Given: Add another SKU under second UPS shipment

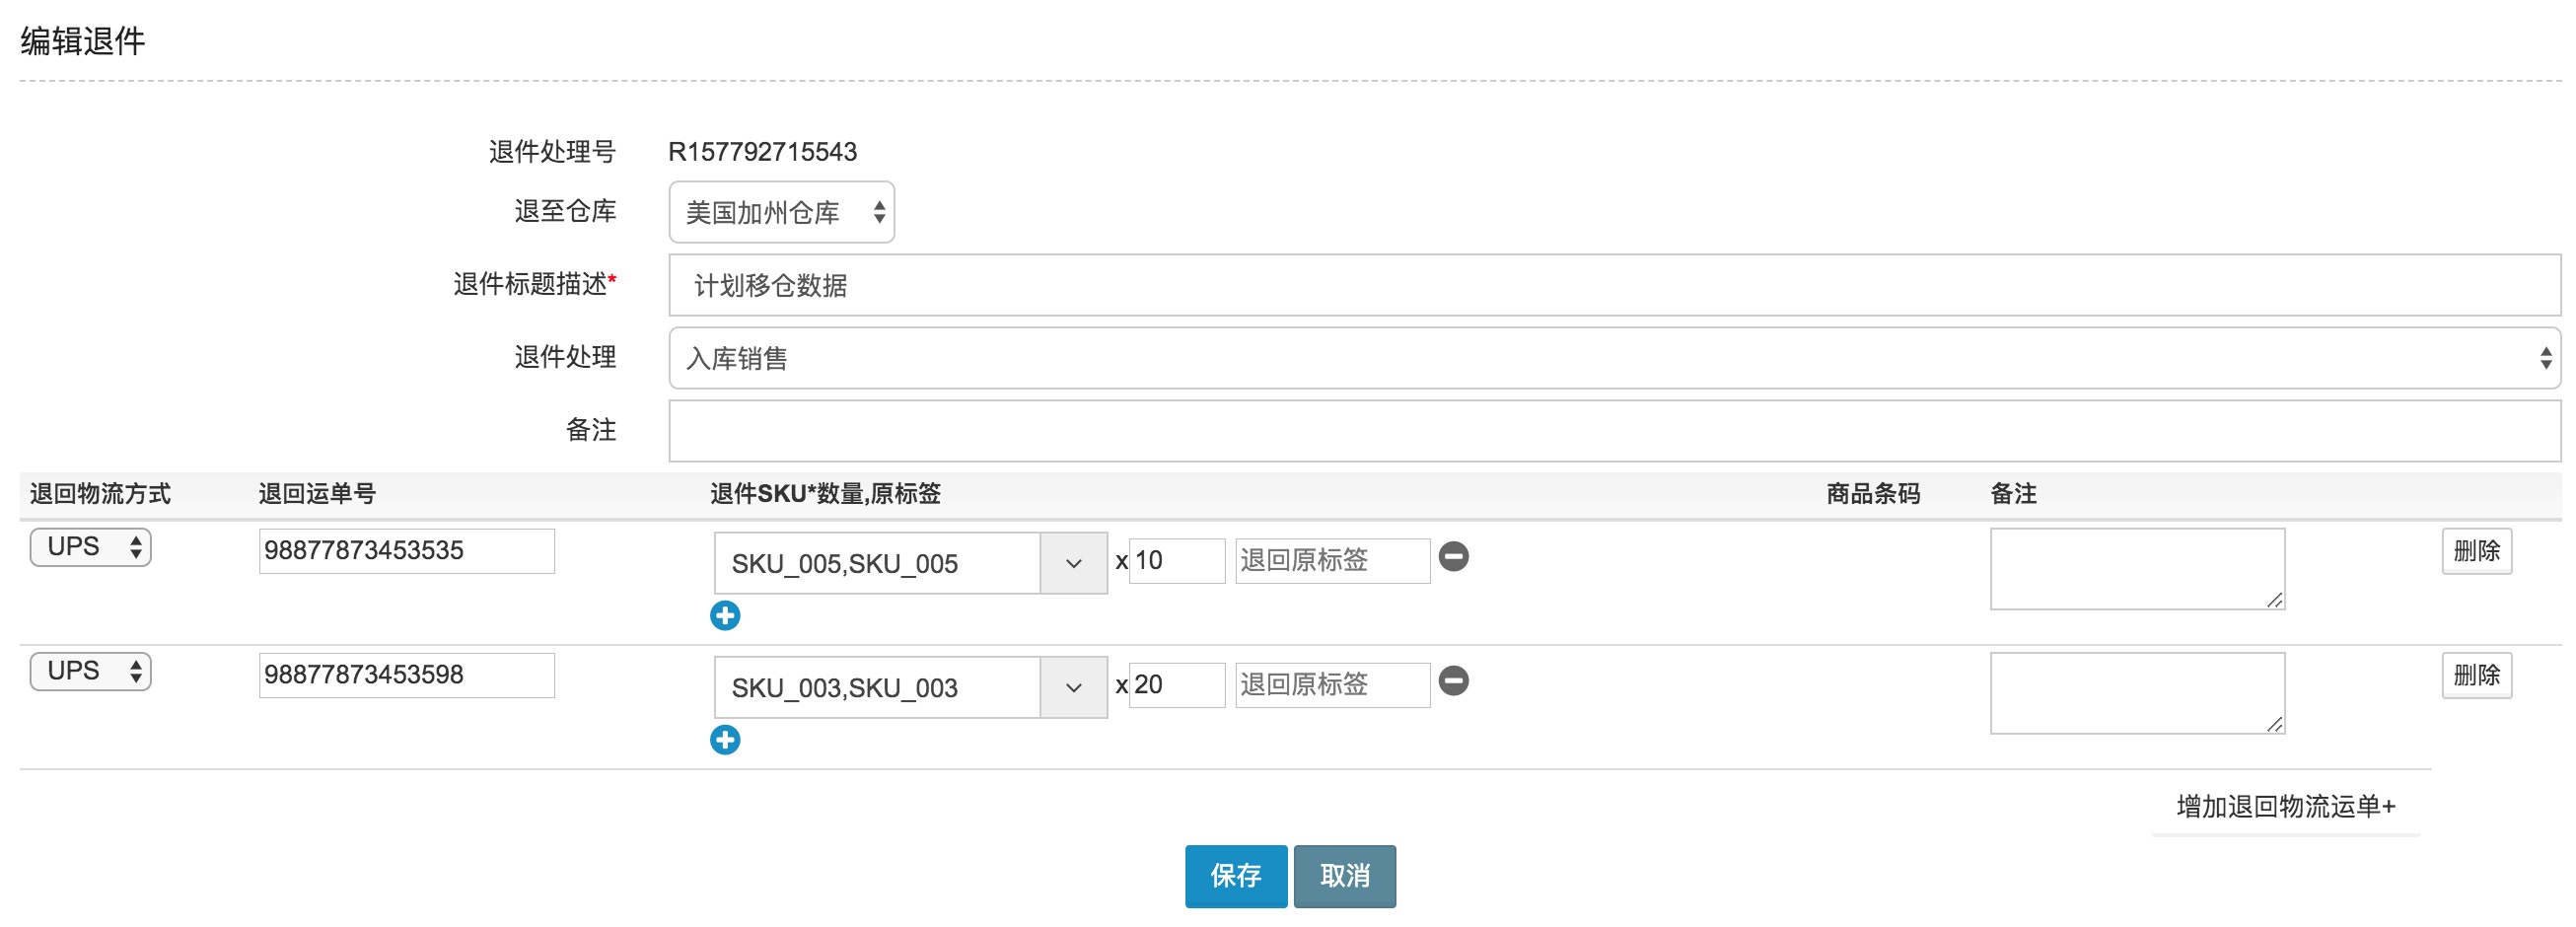Looking at the screenshot, I should pos(725,739).
